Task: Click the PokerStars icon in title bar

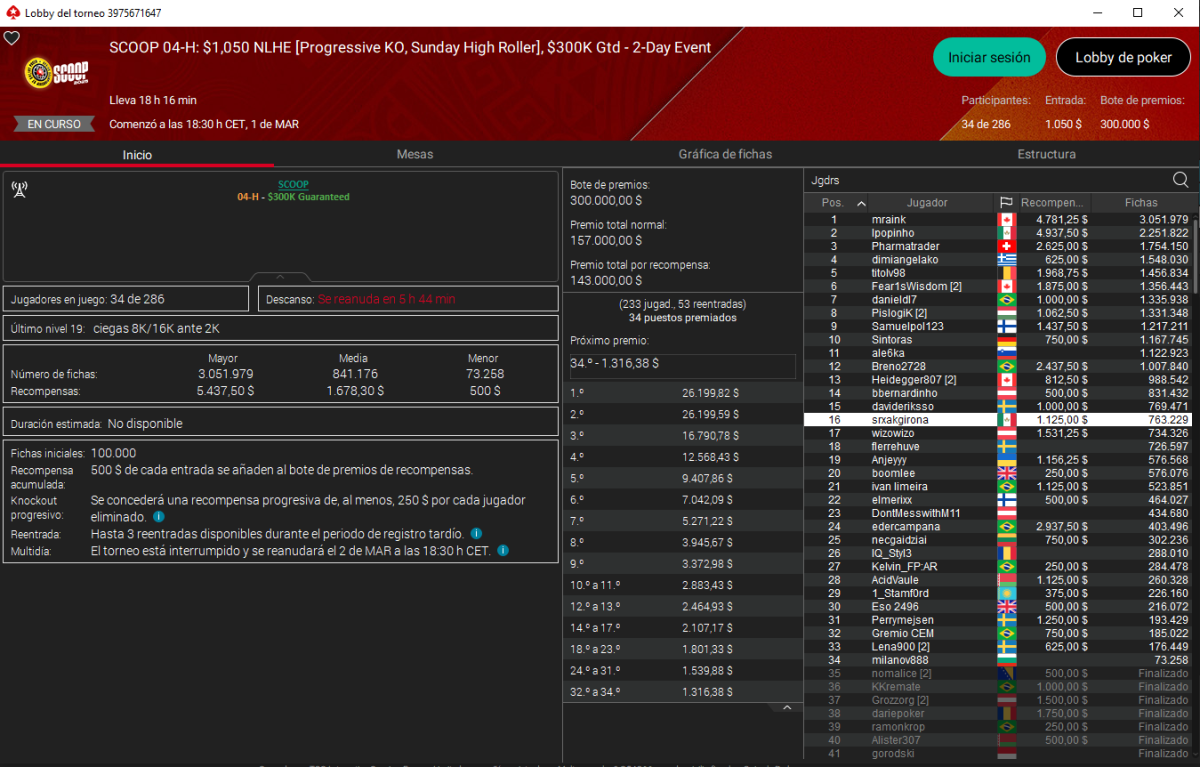Action: coord(11,13)
